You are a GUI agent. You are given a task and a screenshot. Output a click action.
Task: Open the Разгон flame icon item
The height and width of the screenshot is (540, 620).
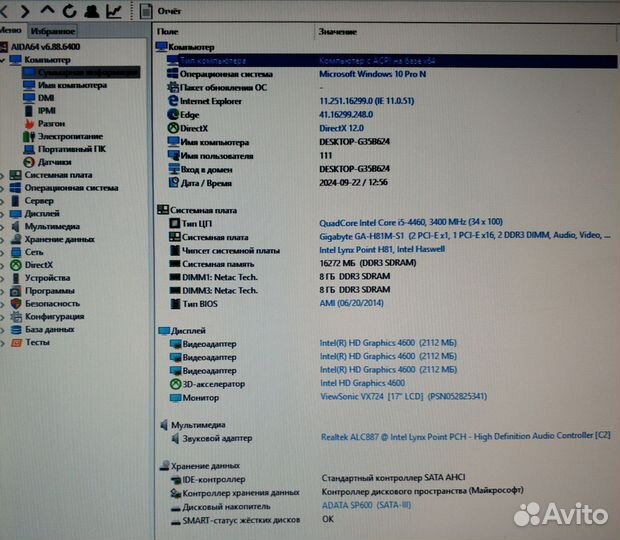(29, 124)
